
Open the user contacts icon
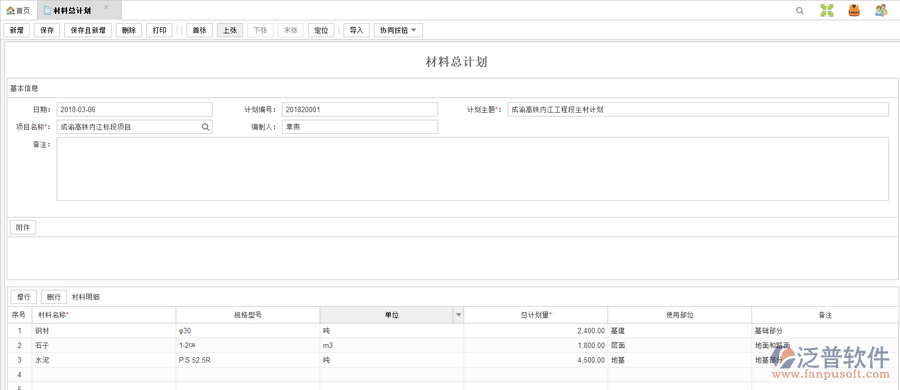[881, 10]
